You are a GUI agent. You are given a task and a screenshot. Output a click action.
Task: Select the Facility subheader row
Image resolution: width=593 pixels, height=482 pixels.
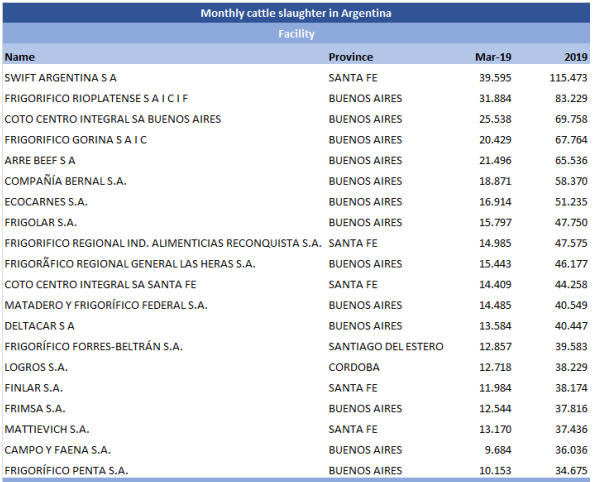[296, 34]
